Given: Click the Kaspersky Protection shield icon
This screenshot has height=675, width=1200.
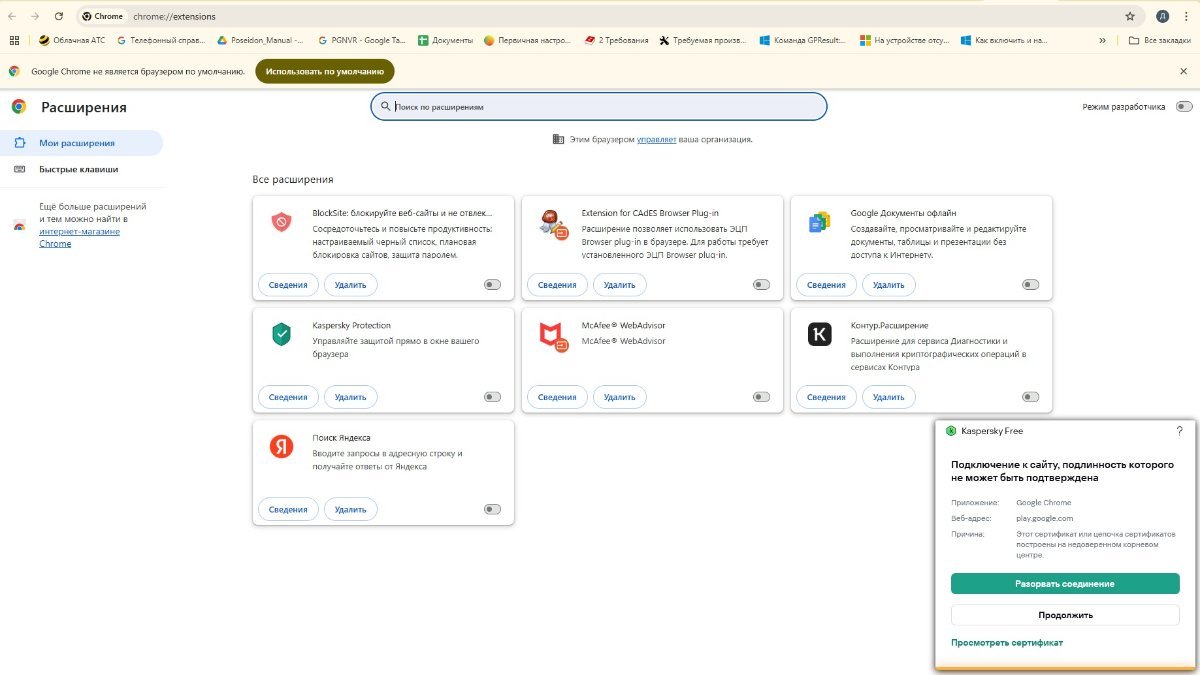Looking at the screenshot, I should pos(281,334).
